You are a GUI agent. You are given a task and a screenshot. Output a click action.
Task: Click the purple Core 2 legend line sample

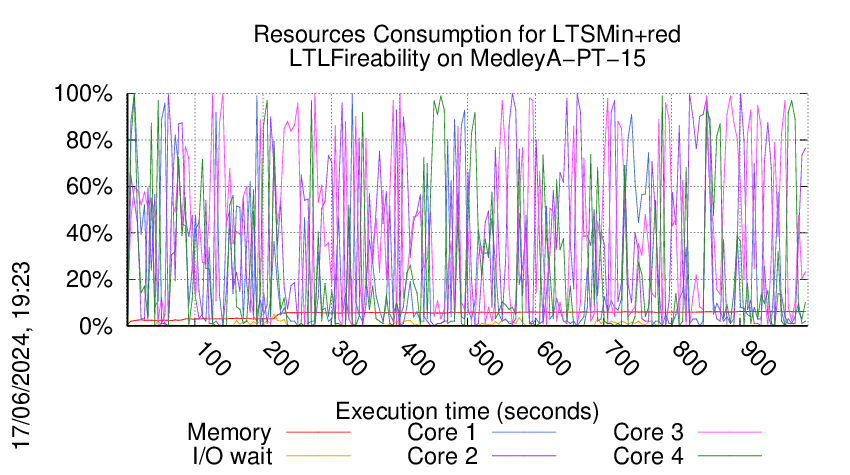pyautogui.click(x=524, y=455)
